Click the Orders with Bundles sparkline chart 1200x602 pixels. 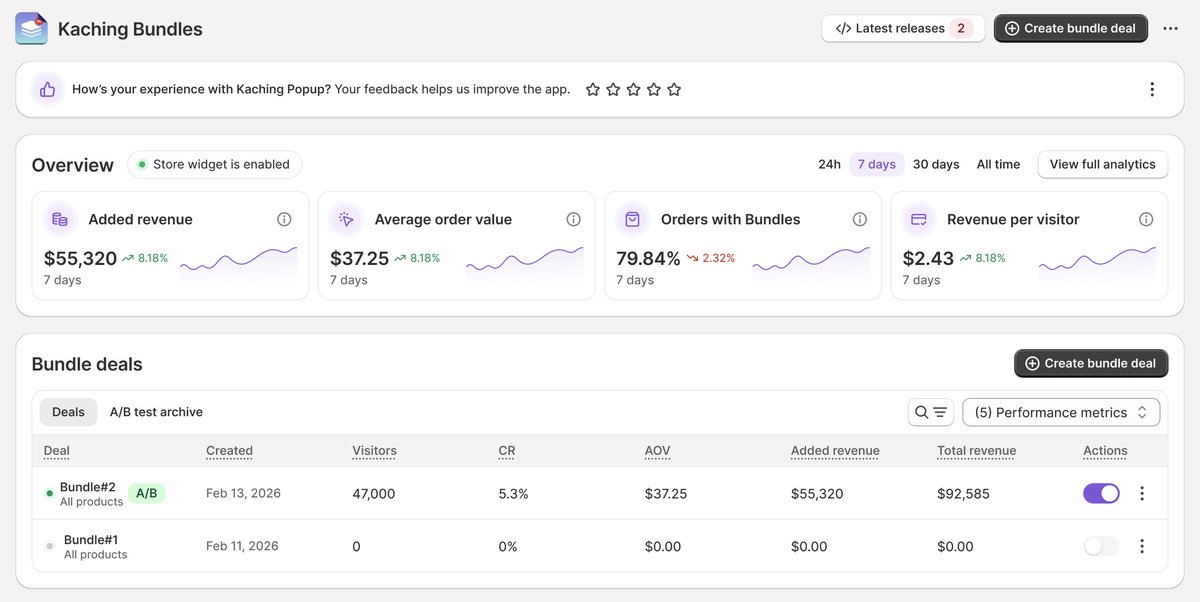click(x=811, y=265)
